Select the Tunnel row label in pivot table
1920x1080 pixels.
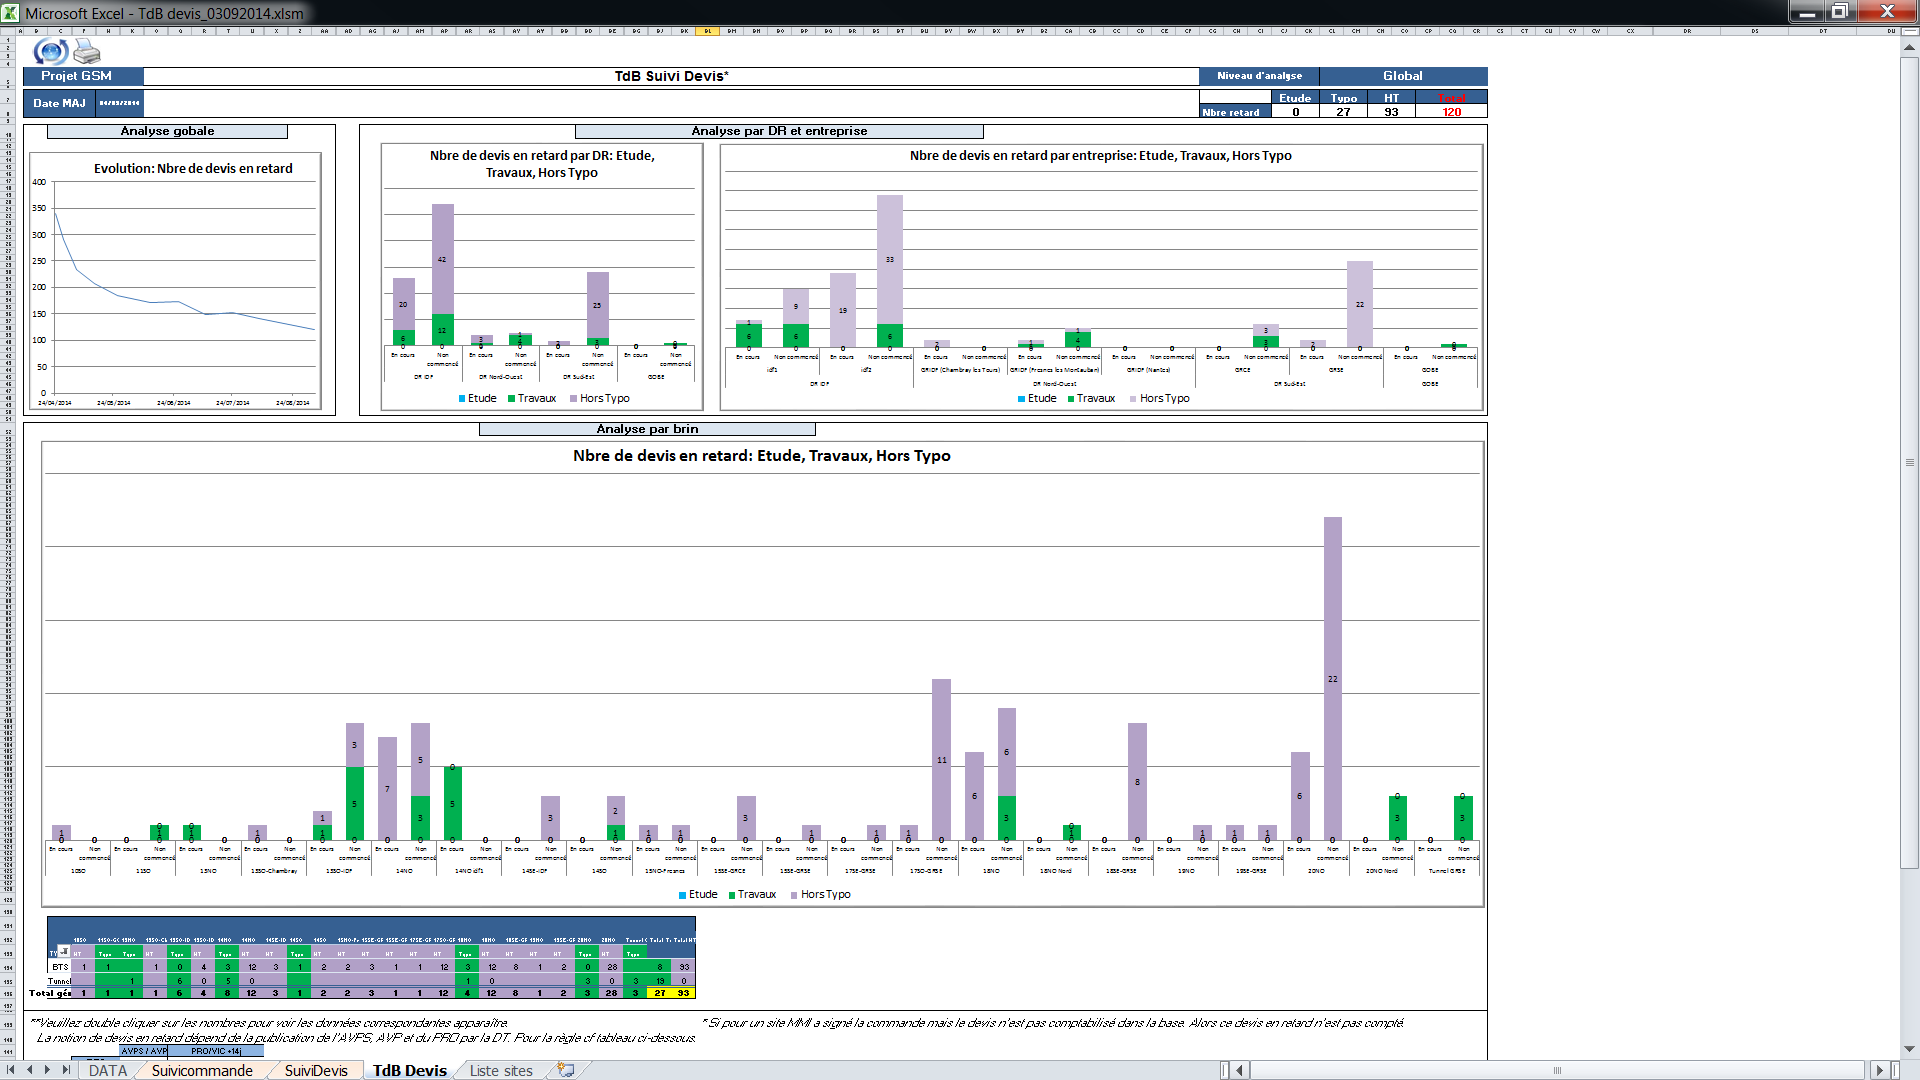pyautogui.click(x=60, y=980)
